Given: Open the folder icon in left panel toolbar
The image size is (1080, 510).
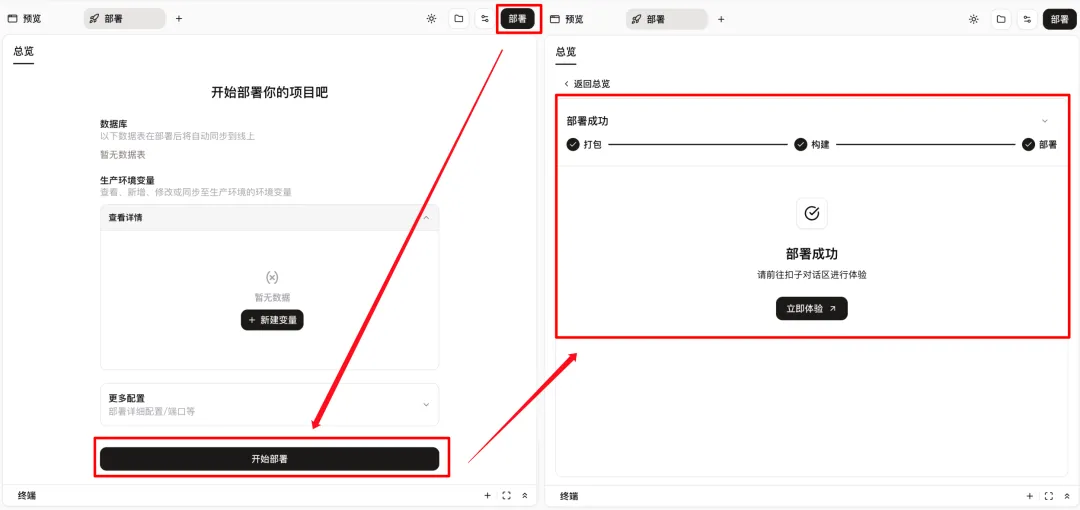Looking at the screenshot, I should 458,19.
